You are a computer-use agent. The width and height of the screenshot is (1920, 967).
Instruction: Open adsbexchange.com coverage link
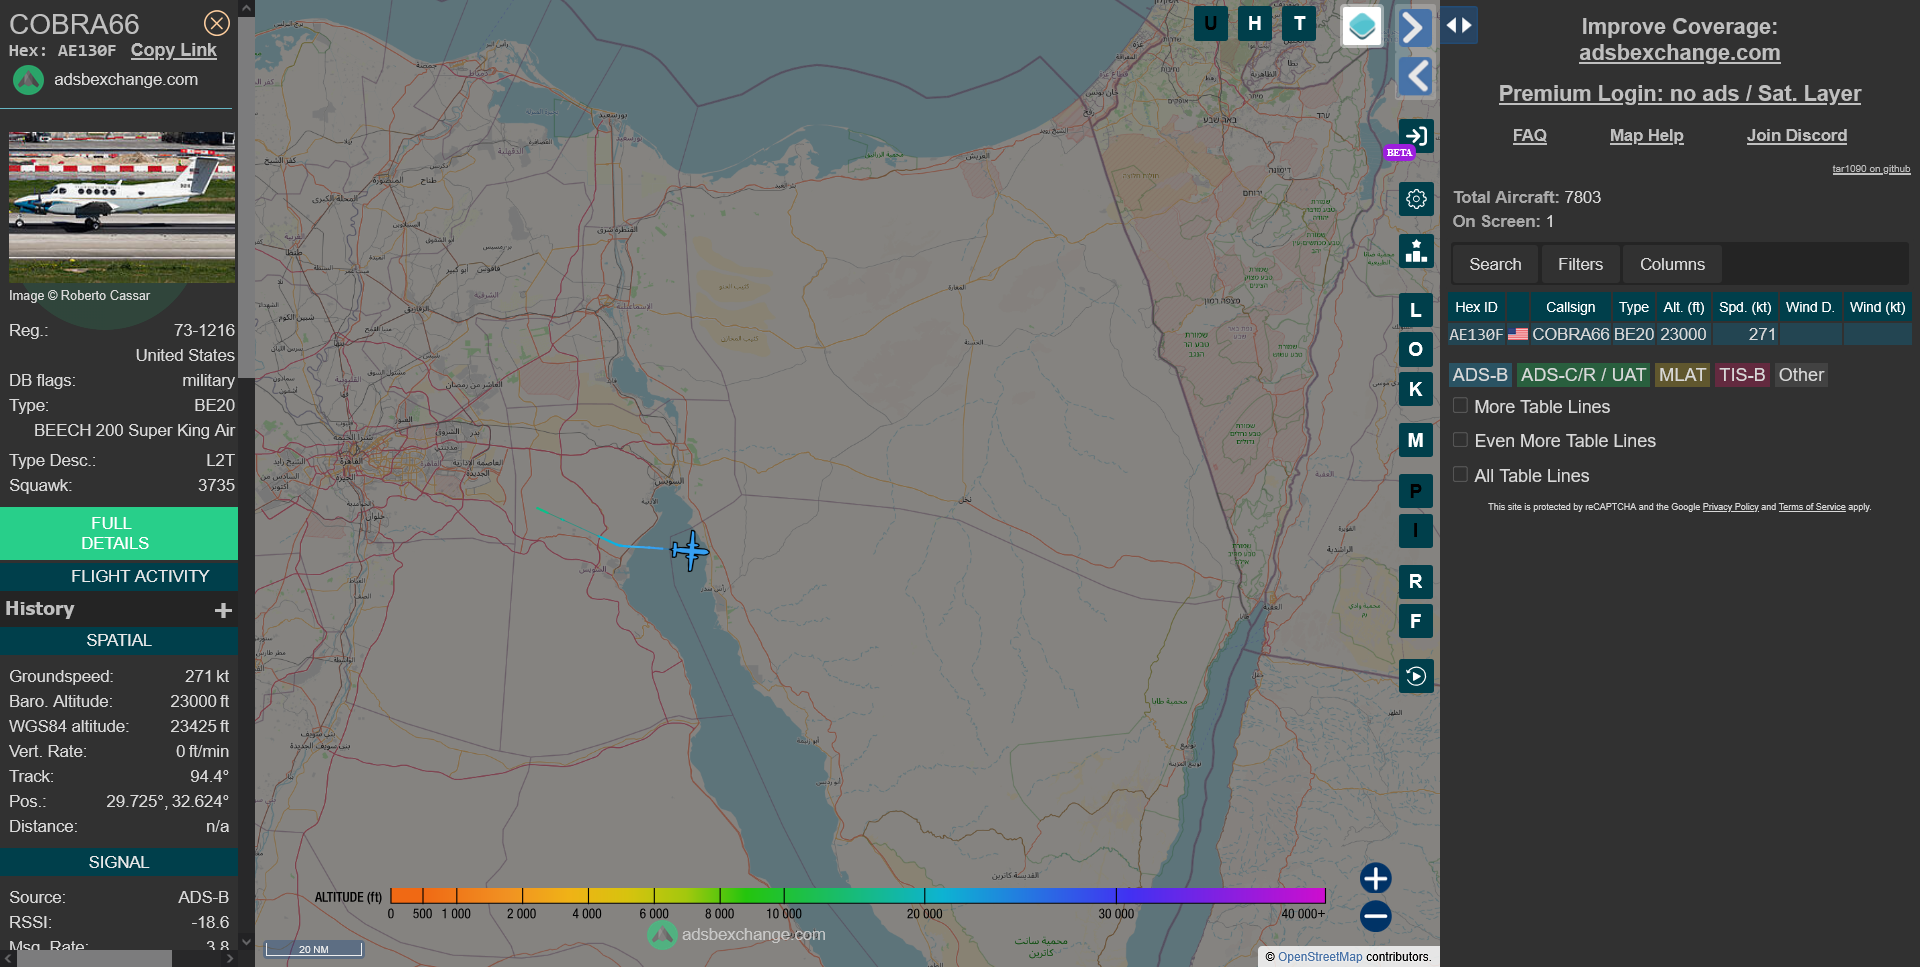tap(1679, 53)
